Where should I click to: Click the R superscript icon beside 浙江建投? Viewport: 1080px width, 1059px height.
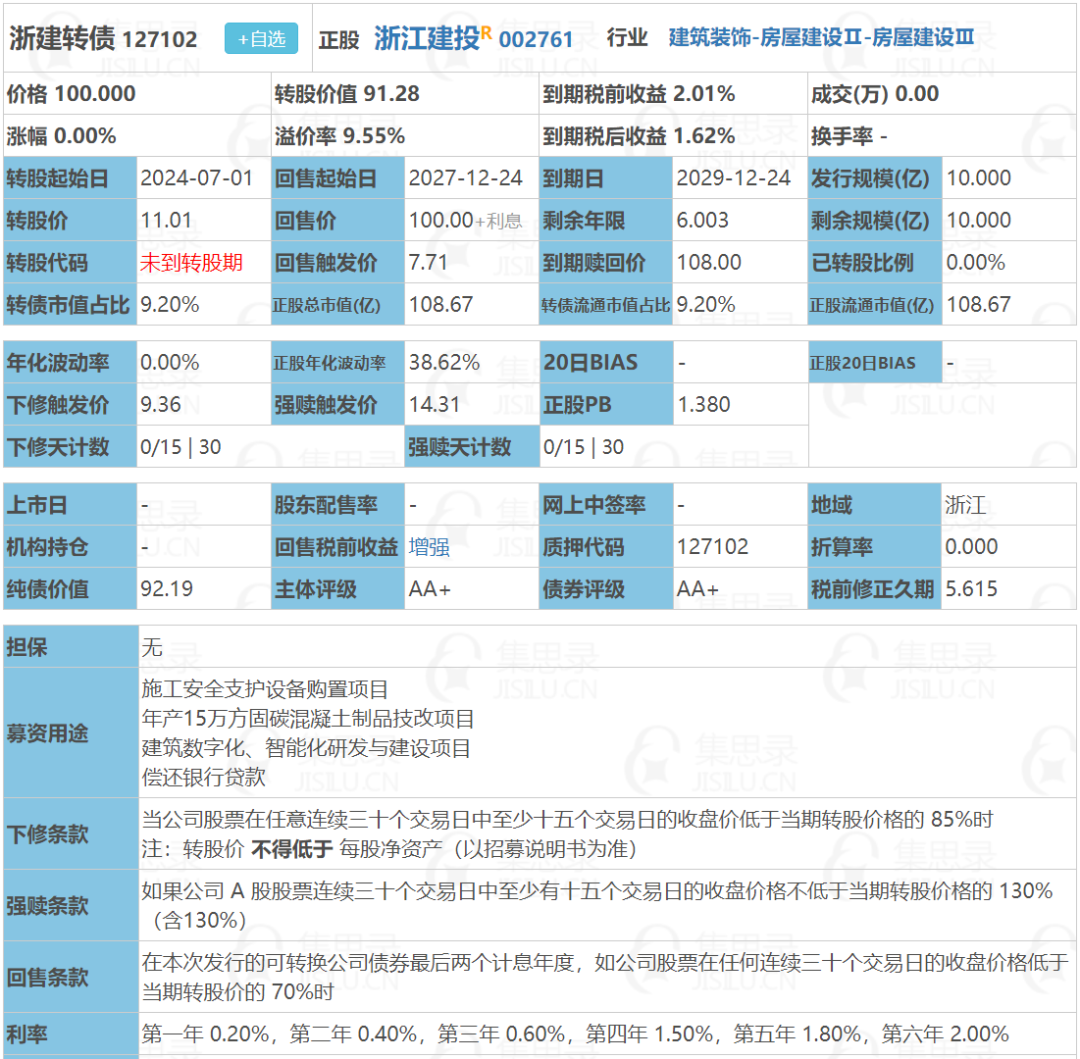(x=486, y=32)
